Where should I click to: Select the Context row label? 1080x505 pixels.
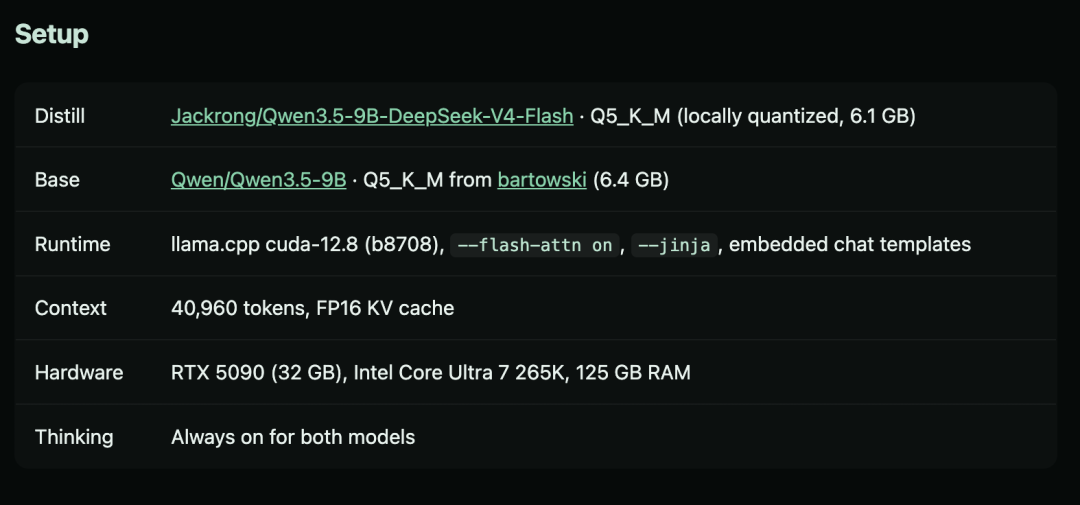click(71, 308)
